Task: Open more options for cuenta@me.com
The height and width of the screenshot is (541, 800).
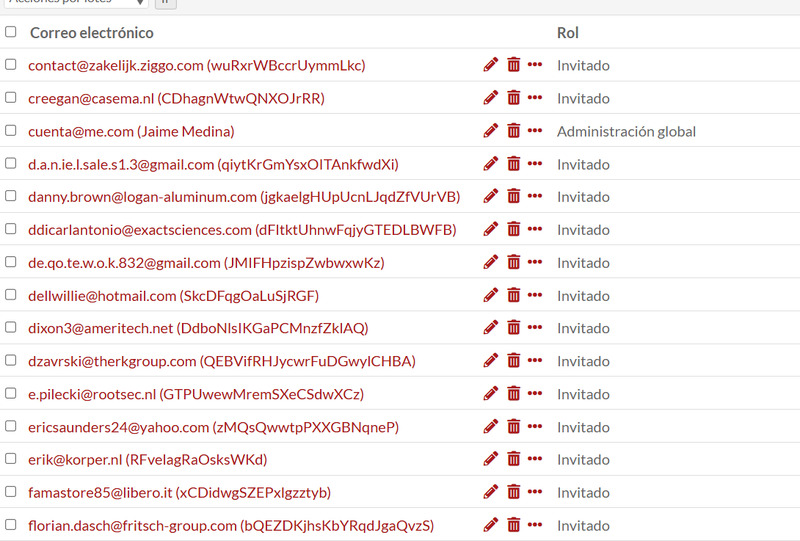Action: [x=535, y=131]
